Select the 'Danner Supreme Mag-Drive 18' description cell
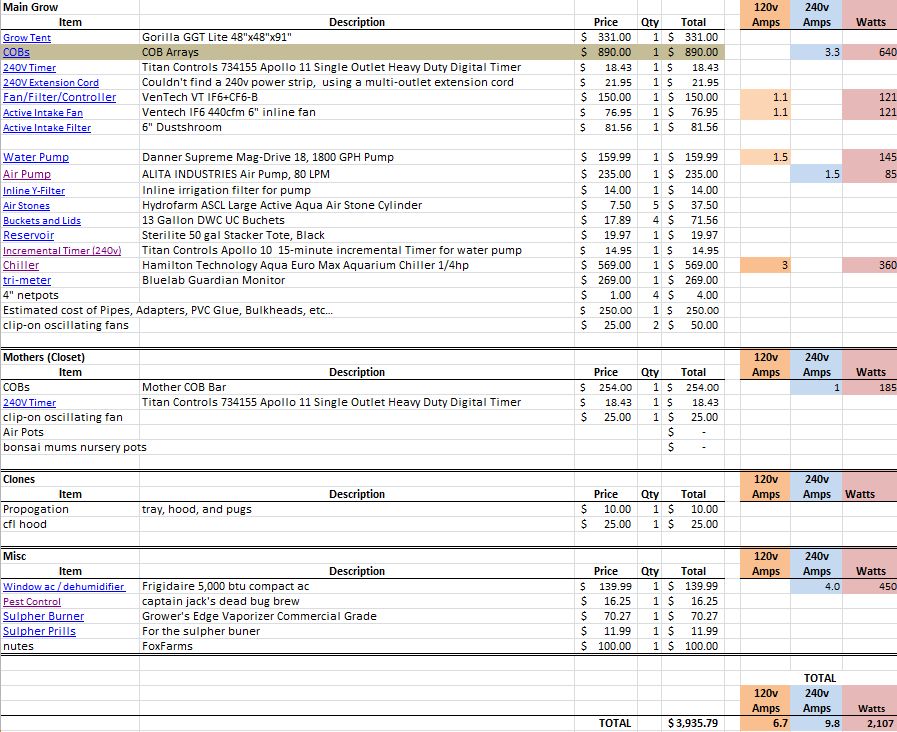This screenshot has width=897, height=732. pyautogui.click(x=357, y=157)
